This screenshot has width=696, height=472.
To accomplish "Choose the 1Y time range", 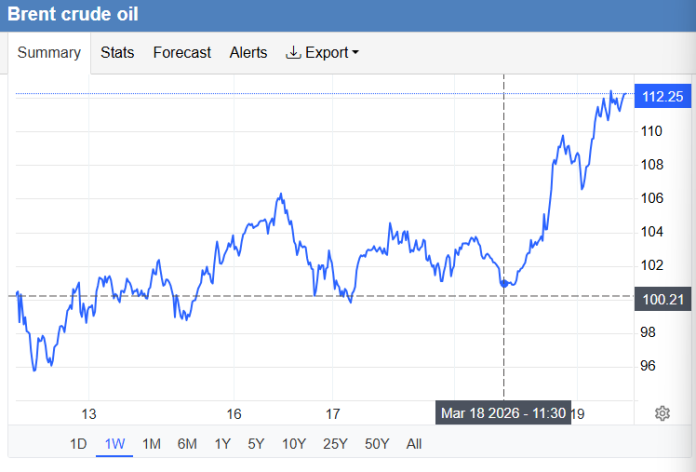I will (222, 443).
